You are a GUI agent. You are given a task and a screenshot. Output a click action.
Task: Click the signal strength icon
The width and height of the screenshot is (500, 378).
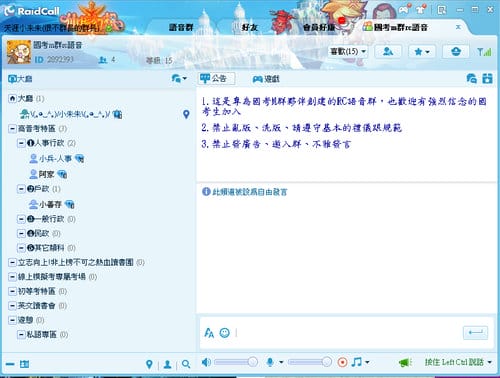[484, 52]
